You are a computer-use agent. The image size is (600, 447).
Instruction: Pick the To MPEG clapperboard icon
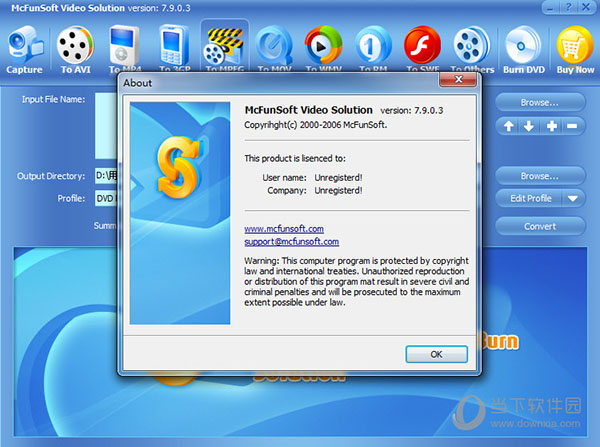point(225,47)
